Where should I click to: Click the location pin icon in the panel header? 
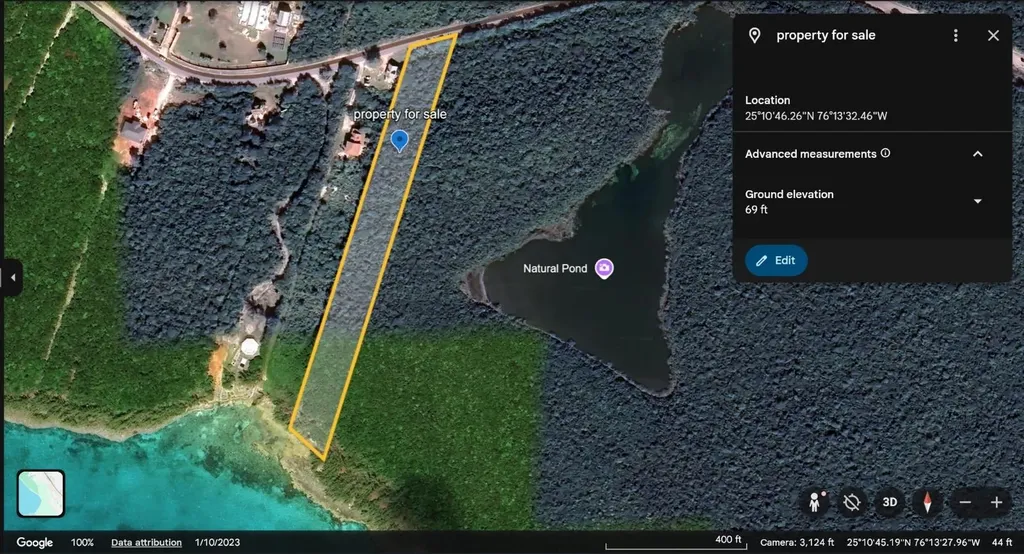click(754, 35)
